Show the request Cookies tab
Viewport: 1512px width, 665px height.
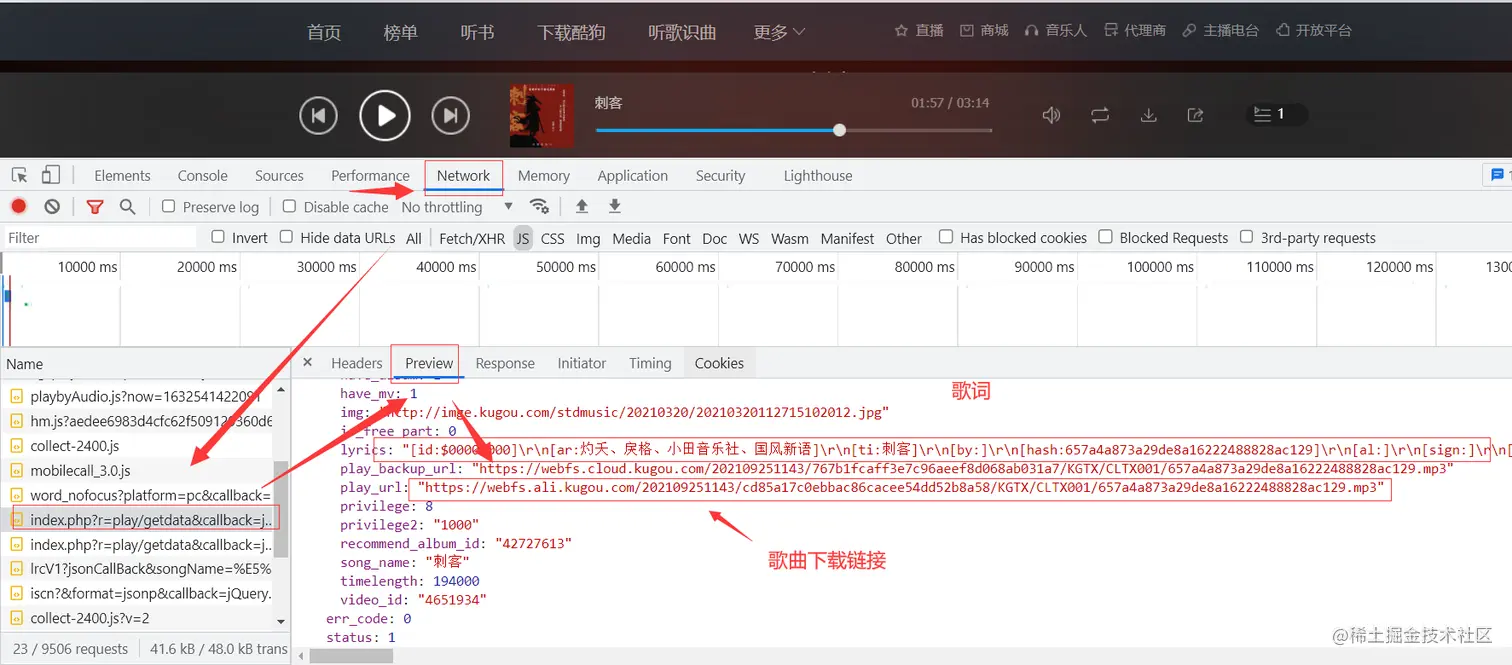(x=719, y=363)
